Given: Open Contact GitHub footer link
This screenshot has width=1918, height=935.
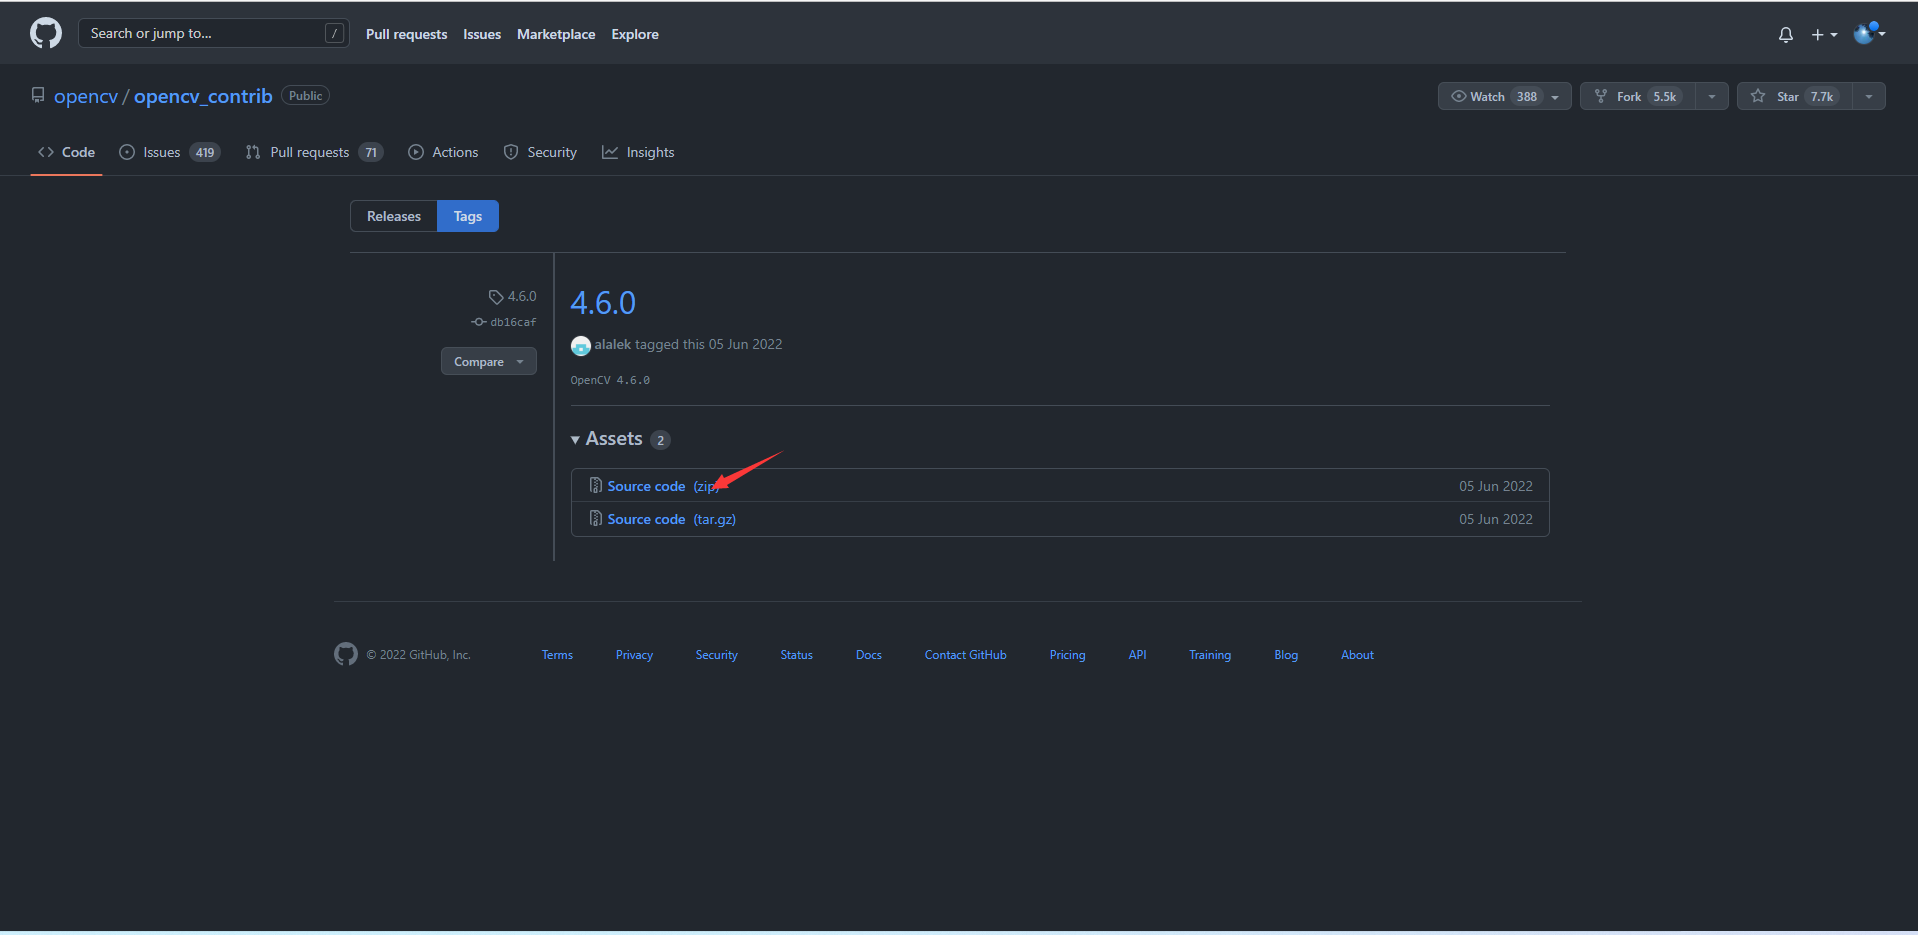Looking at the screenshot, I should tap(965, 655).
